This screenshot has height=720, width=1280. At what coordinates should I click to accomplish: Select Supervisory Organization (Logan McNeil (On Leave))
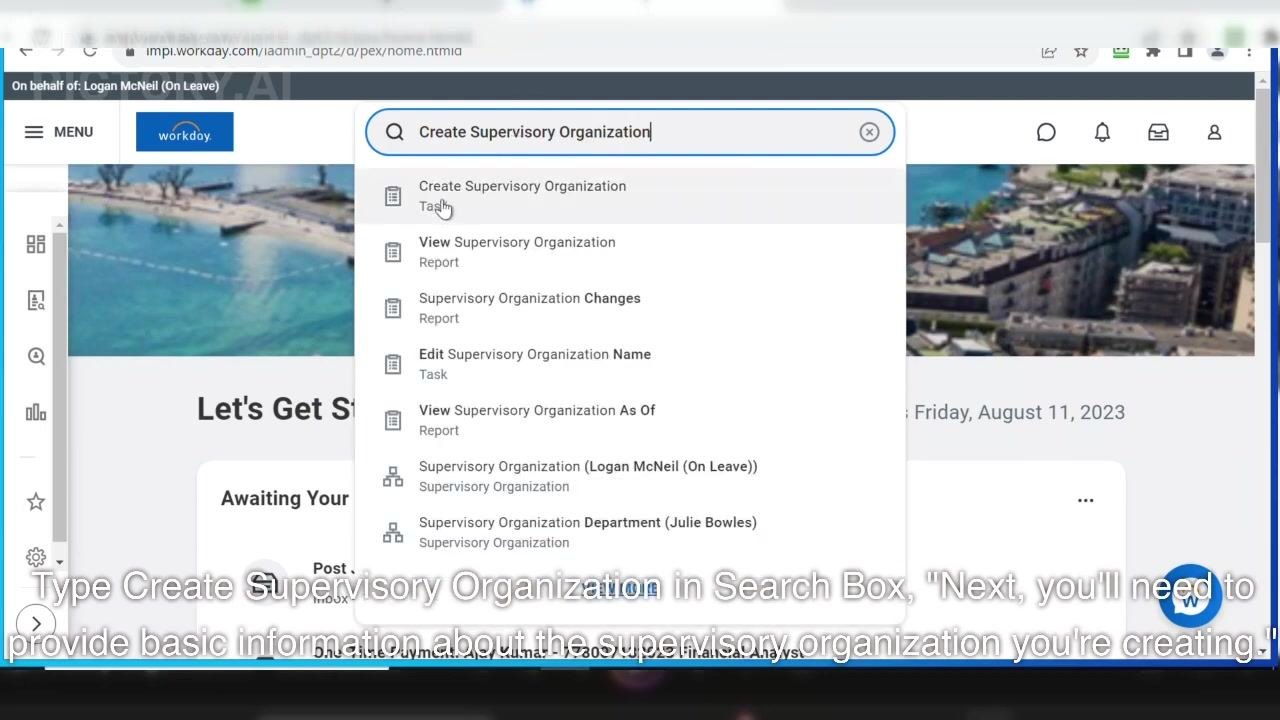630,476
